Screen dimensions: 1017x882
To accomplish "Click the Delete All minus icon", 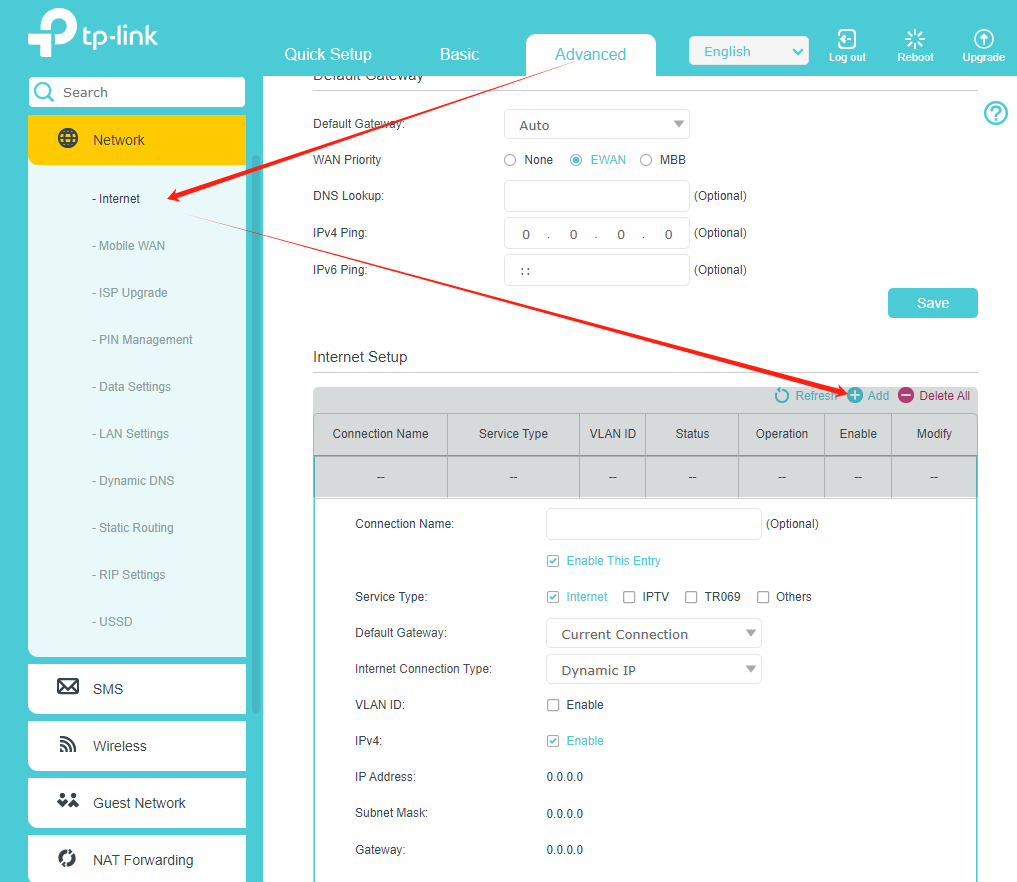I will coord(906,396).
